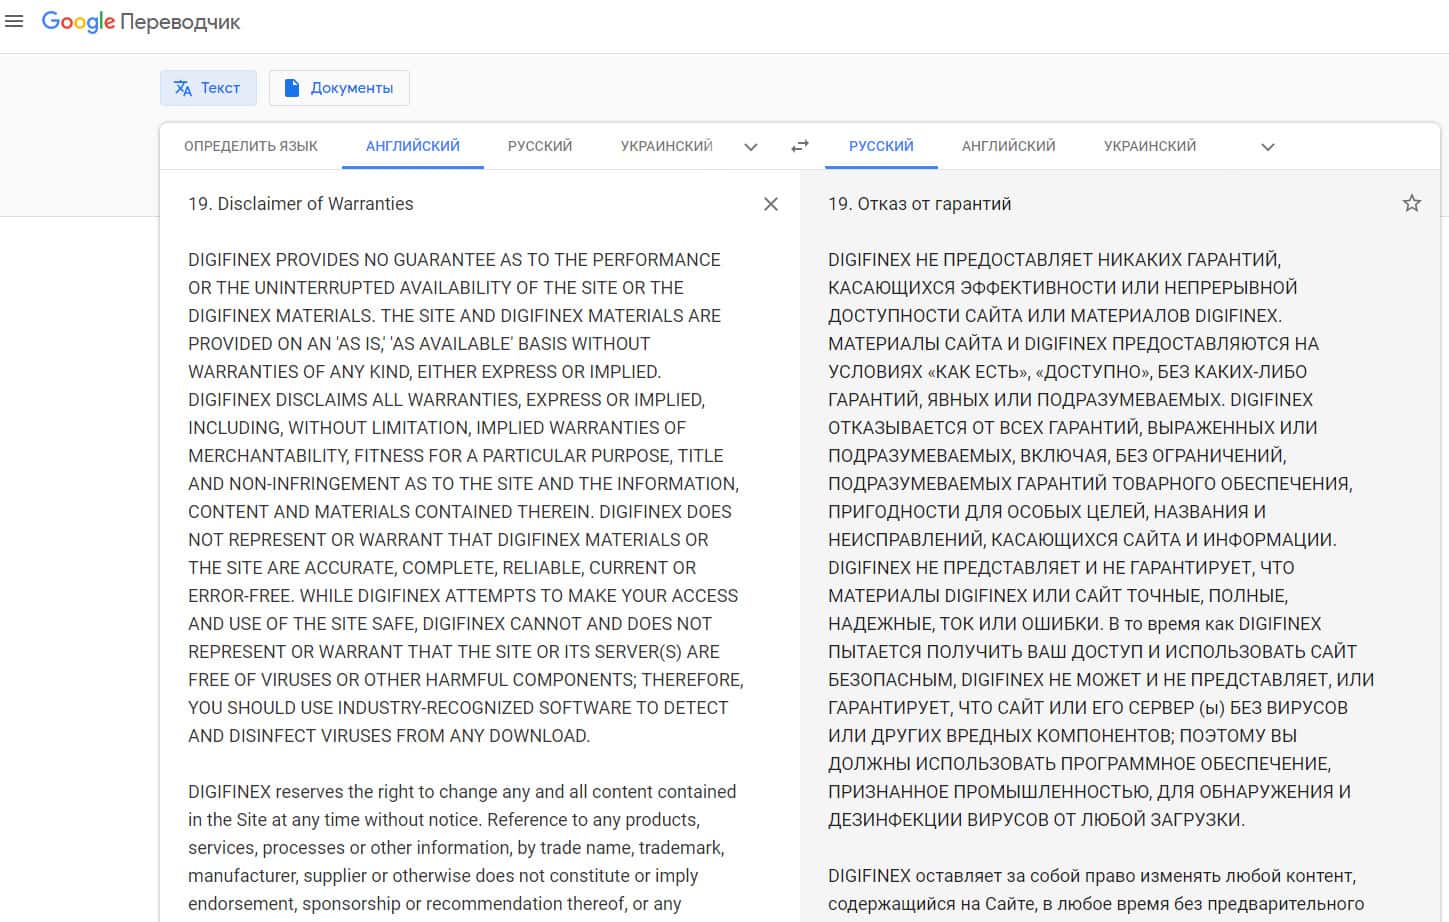Select Русский as target language
The image size is (1449, 922).
click(x=881, y=146)
